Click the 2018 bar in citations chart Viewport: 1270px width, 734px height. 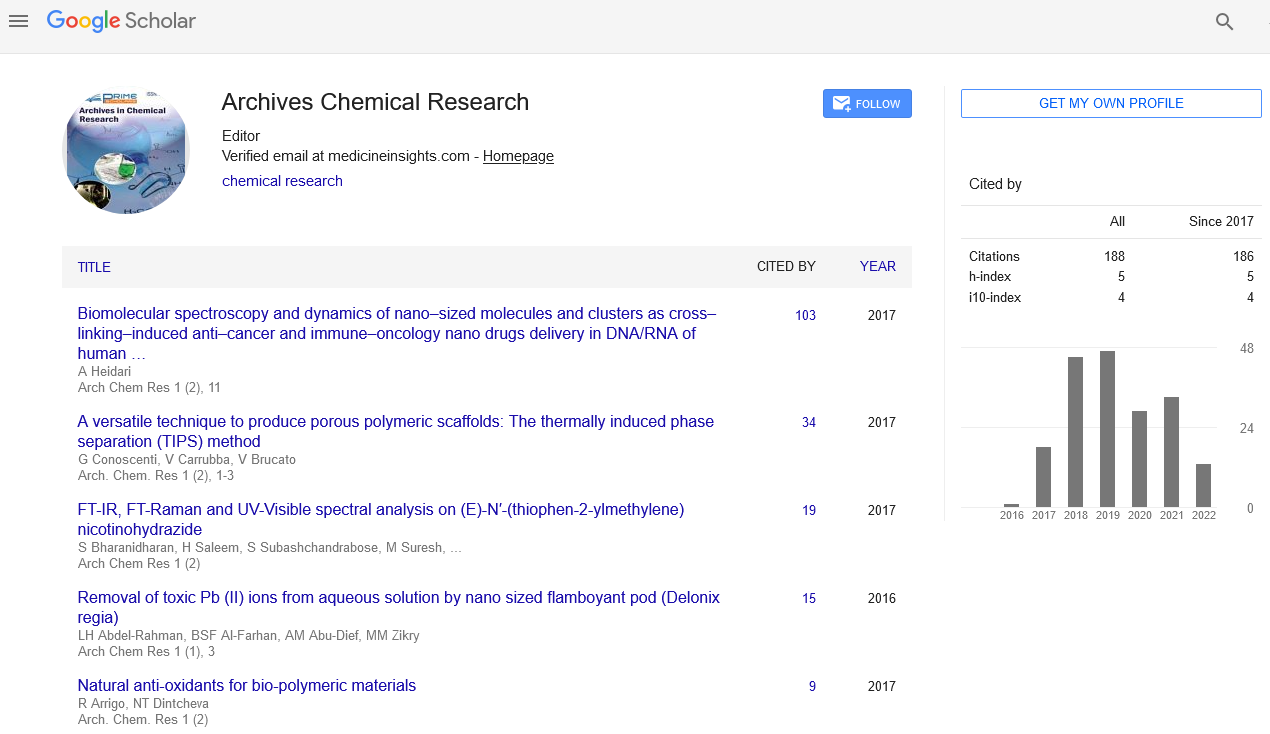1075,432
